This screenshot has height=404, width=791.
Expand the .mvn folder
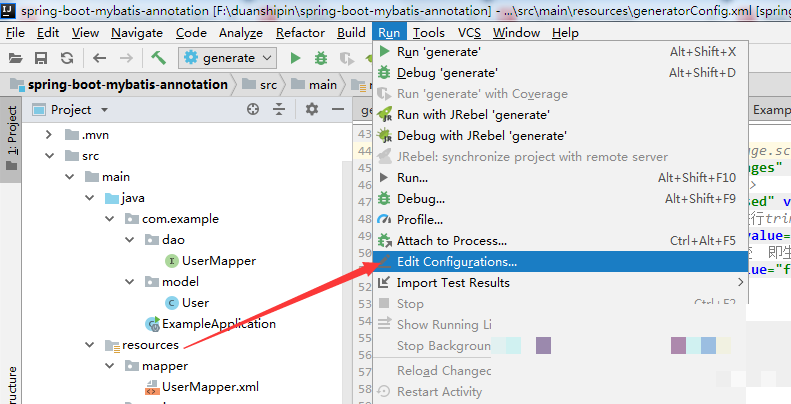48,135
